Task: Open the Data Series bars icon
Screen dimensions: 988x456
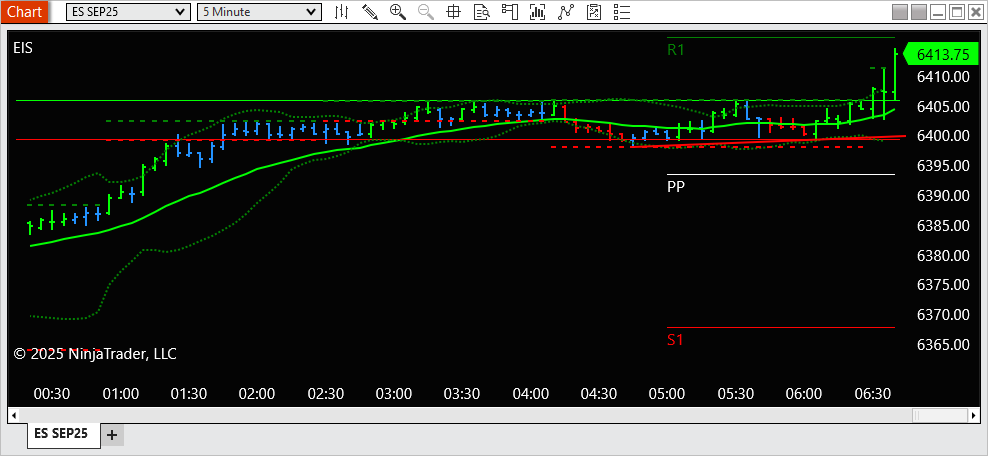Action: tap(537, 11)
